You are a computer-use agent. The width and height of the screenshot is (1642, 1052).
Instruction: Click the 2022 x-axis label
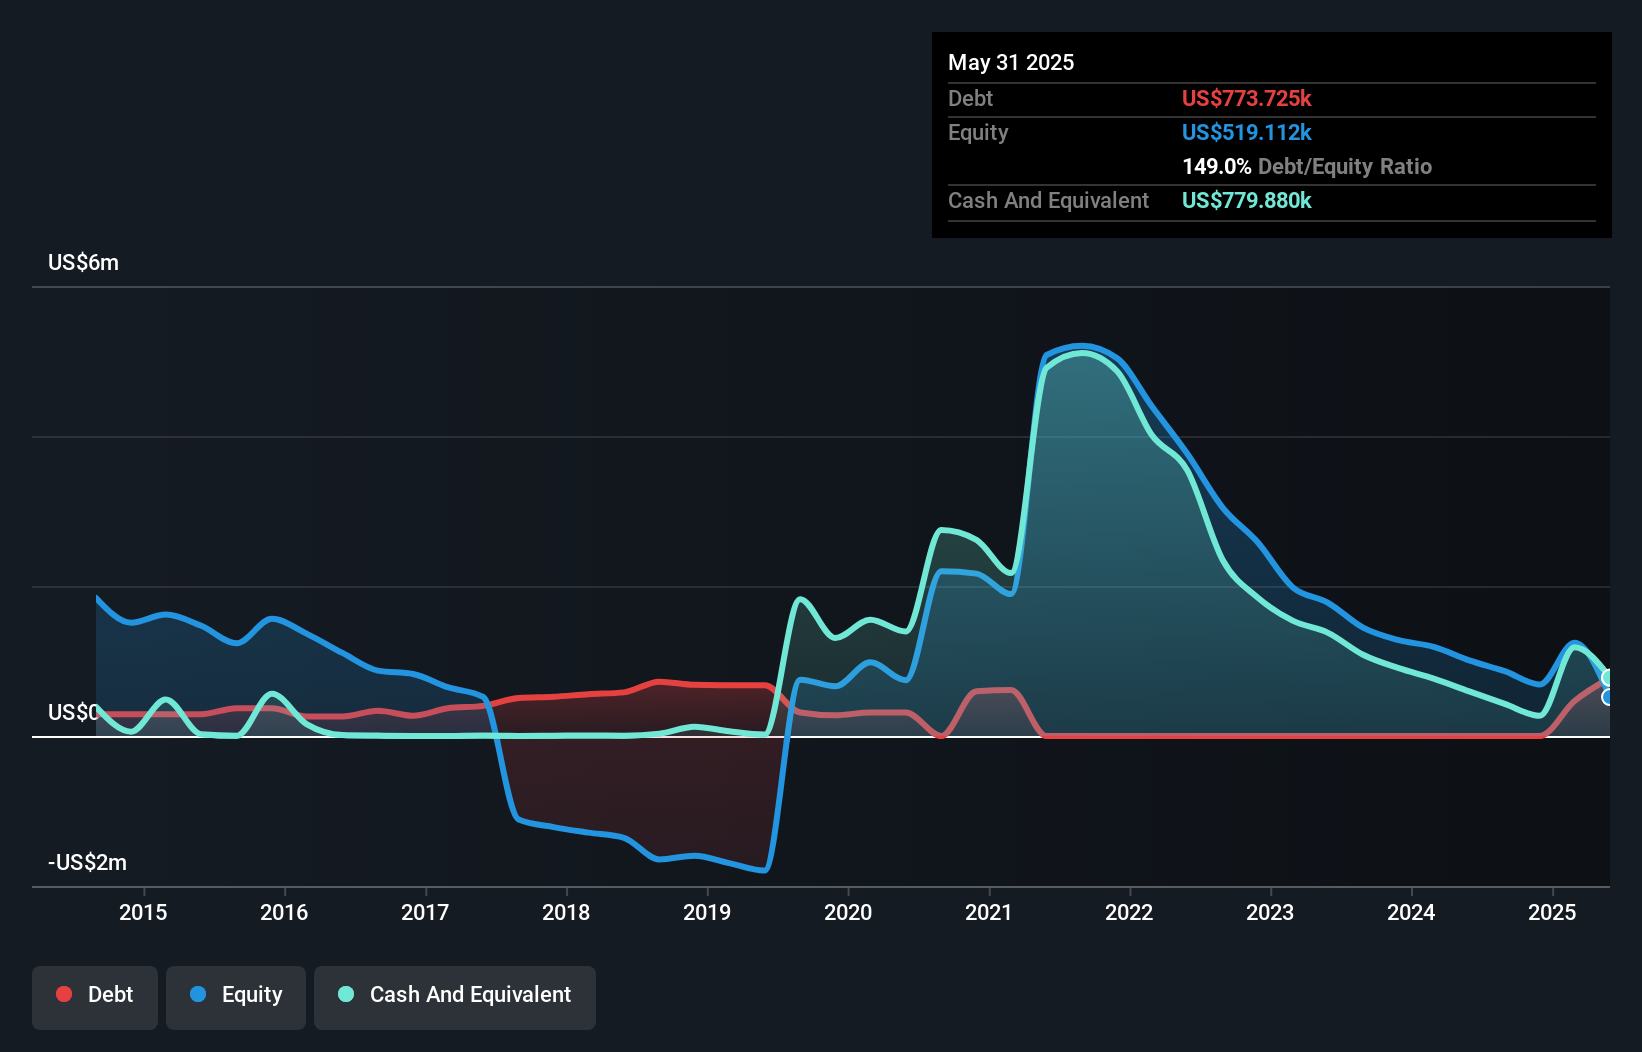point(1129,912)
